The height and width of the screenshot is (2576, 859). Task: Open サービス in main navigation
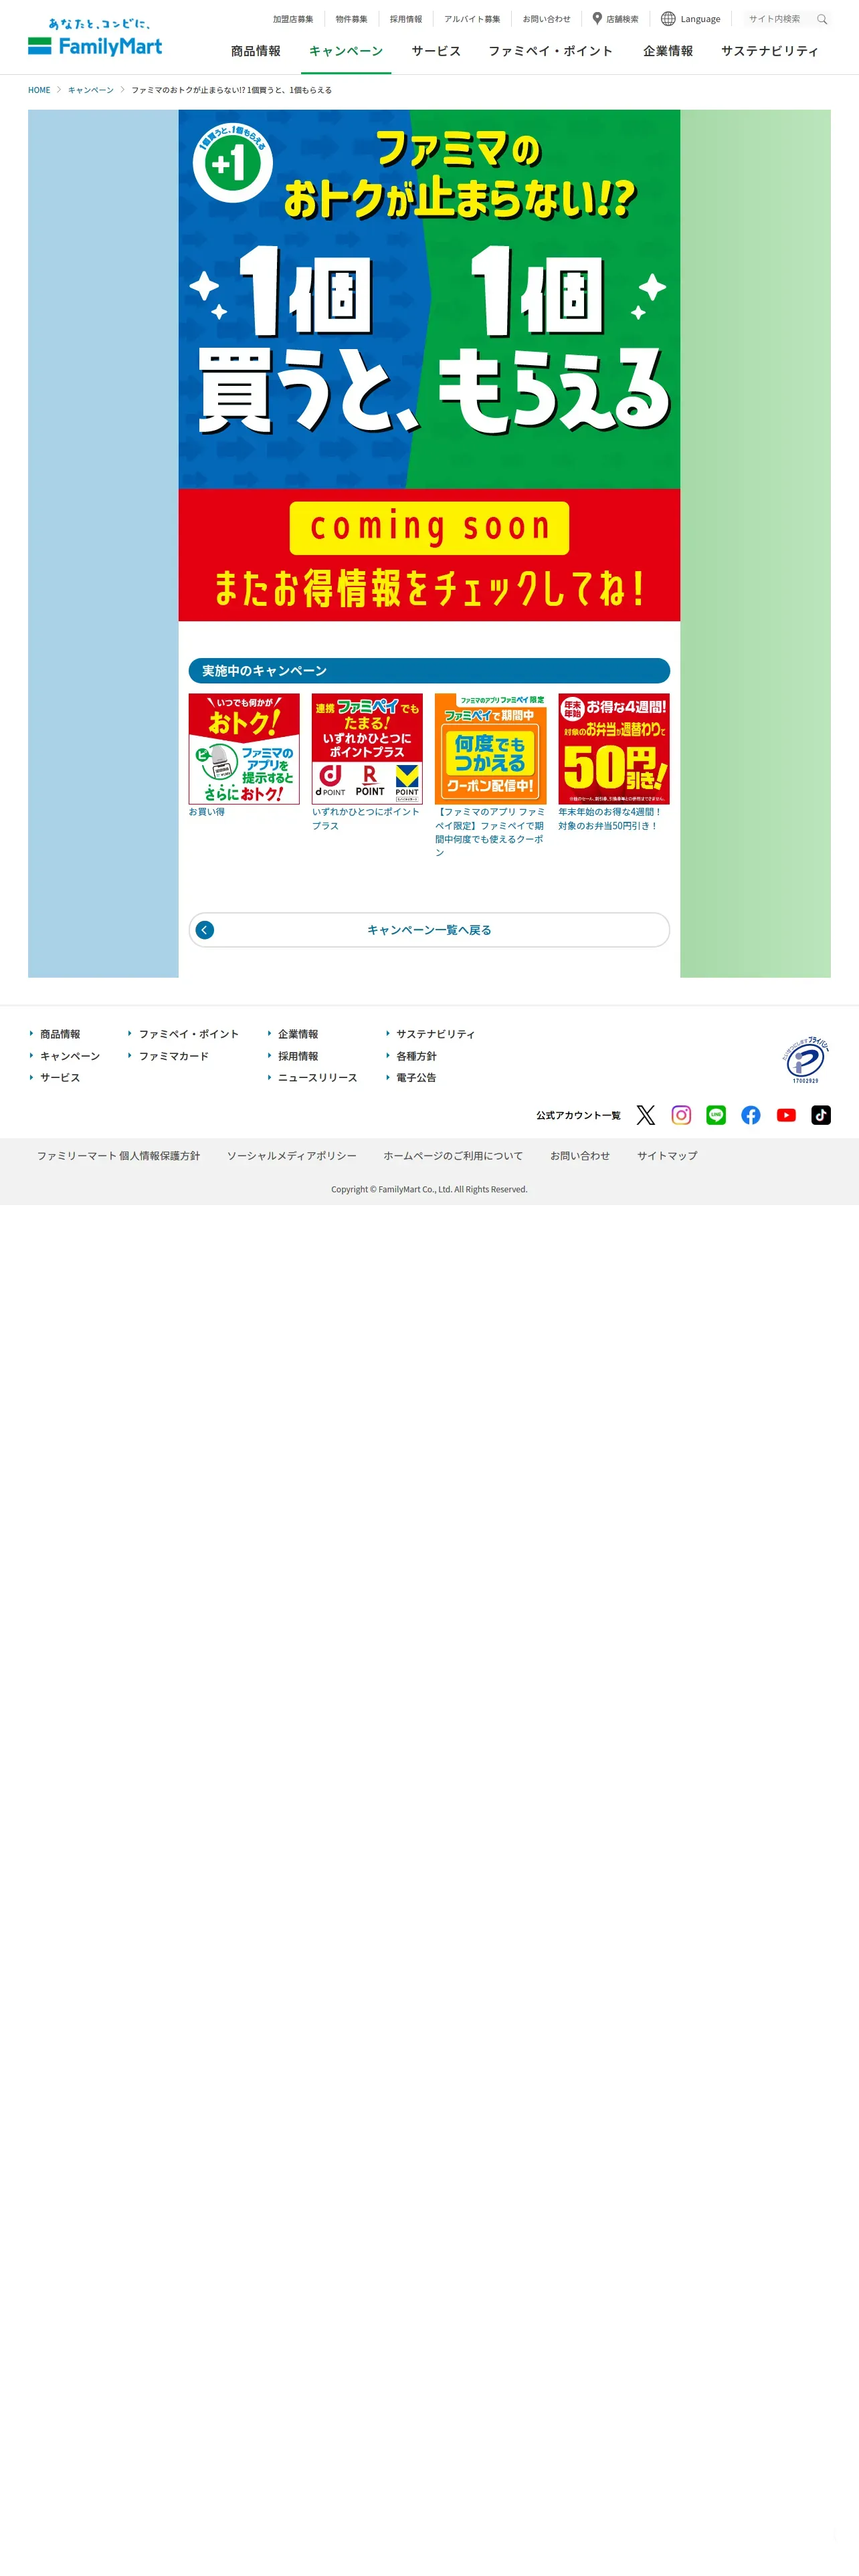[436, 51]
